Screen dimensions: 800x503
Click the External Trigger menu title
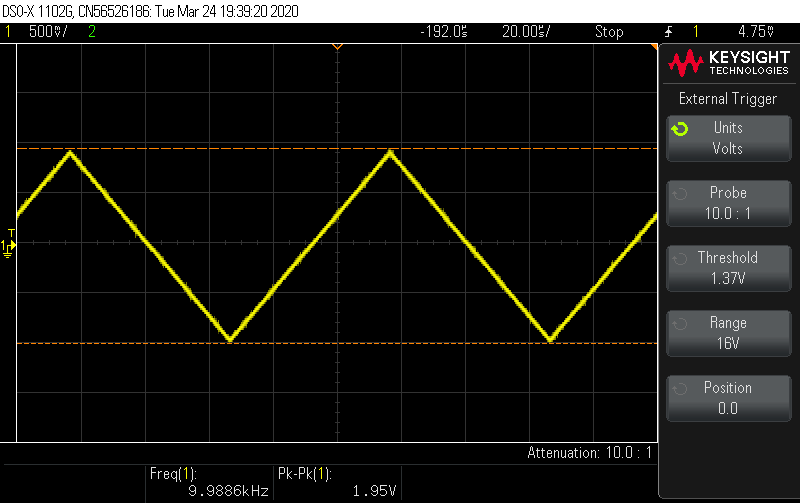point(728,98)
